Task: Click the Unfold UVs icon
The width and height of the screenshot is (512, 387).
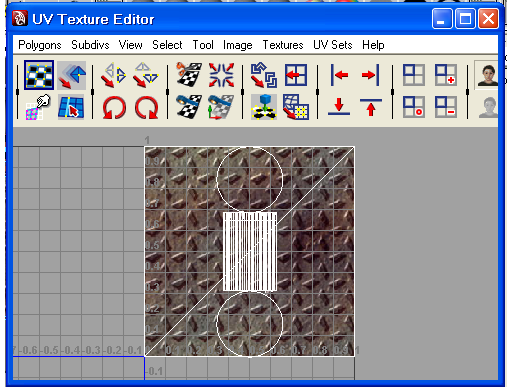Action: point(264,107)
